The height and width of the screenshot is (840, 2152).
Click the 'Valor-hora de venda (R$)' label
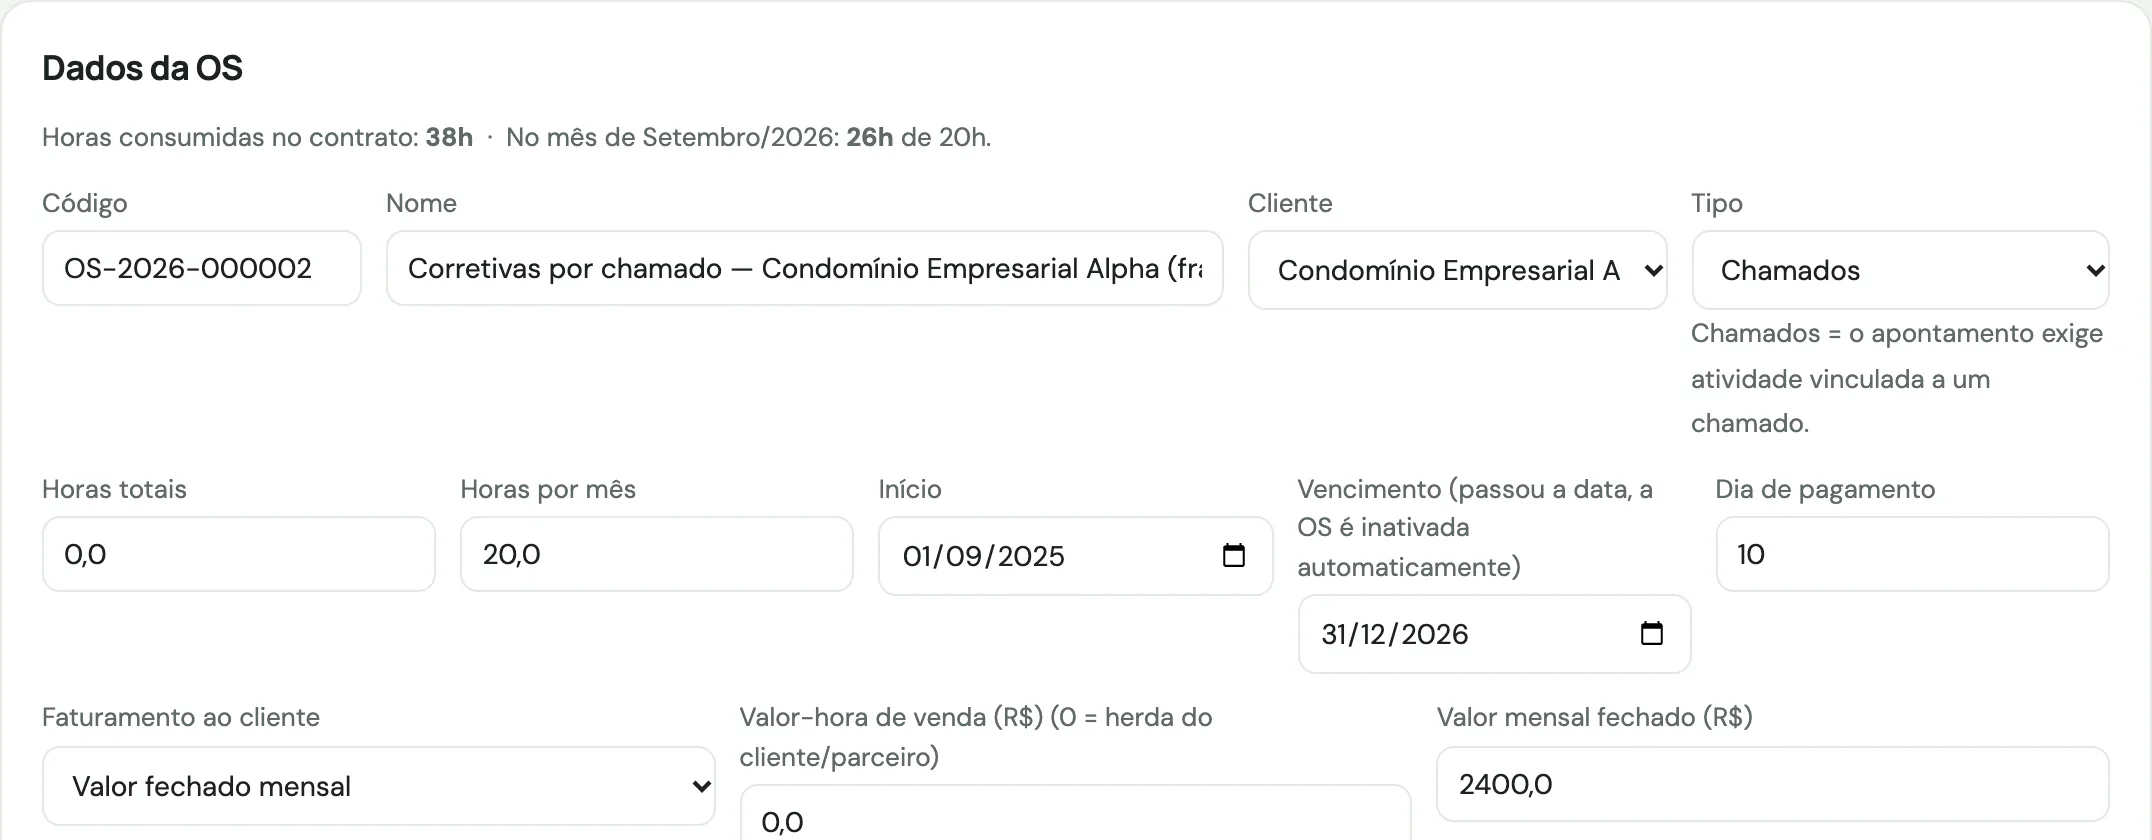point(976,737)
